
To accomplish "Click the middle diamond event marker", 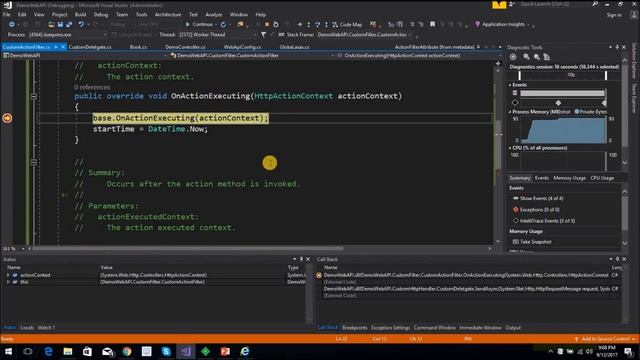I will coord(558,103).
